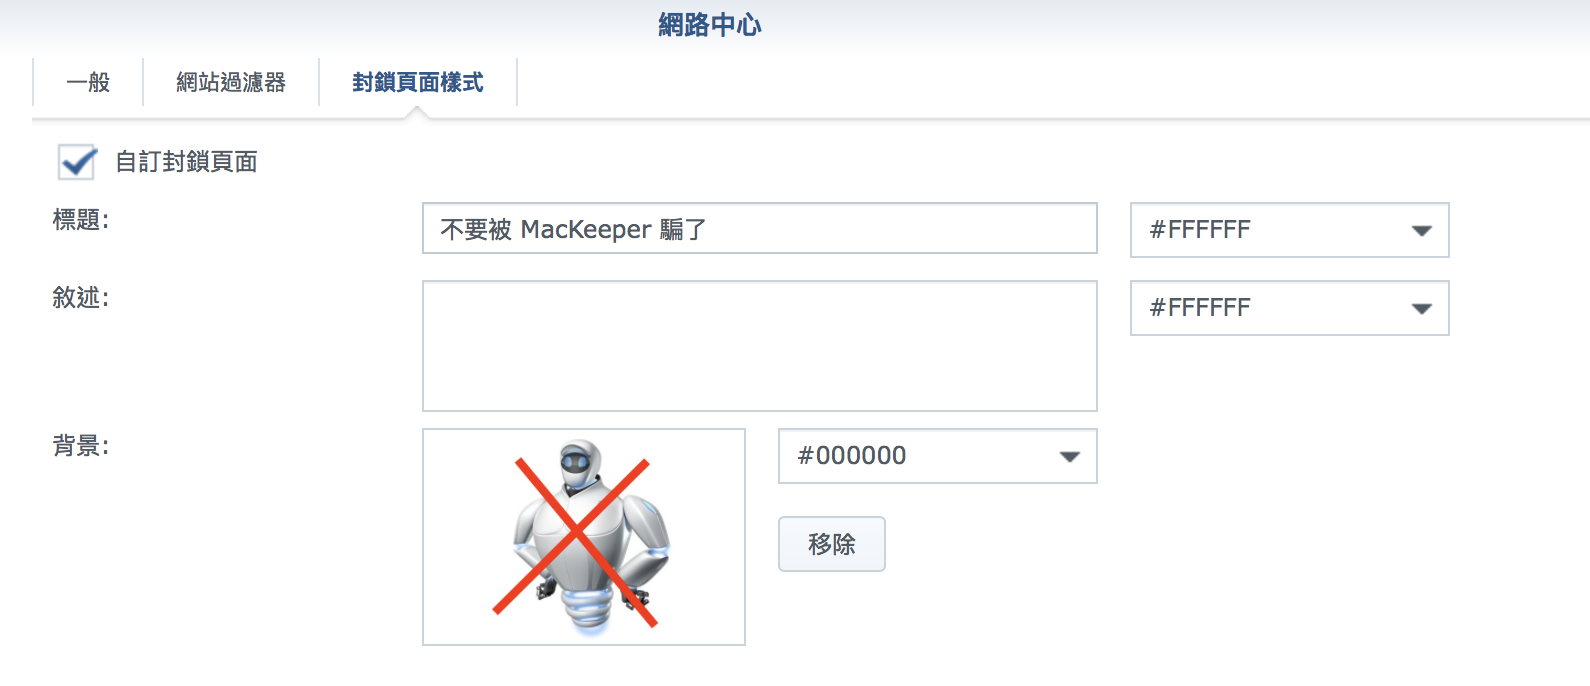Viewport: 1590px width, 686px height.
Task: Toggle the 自訂封鎖頁面 checkbox
Action: point(77,161)
